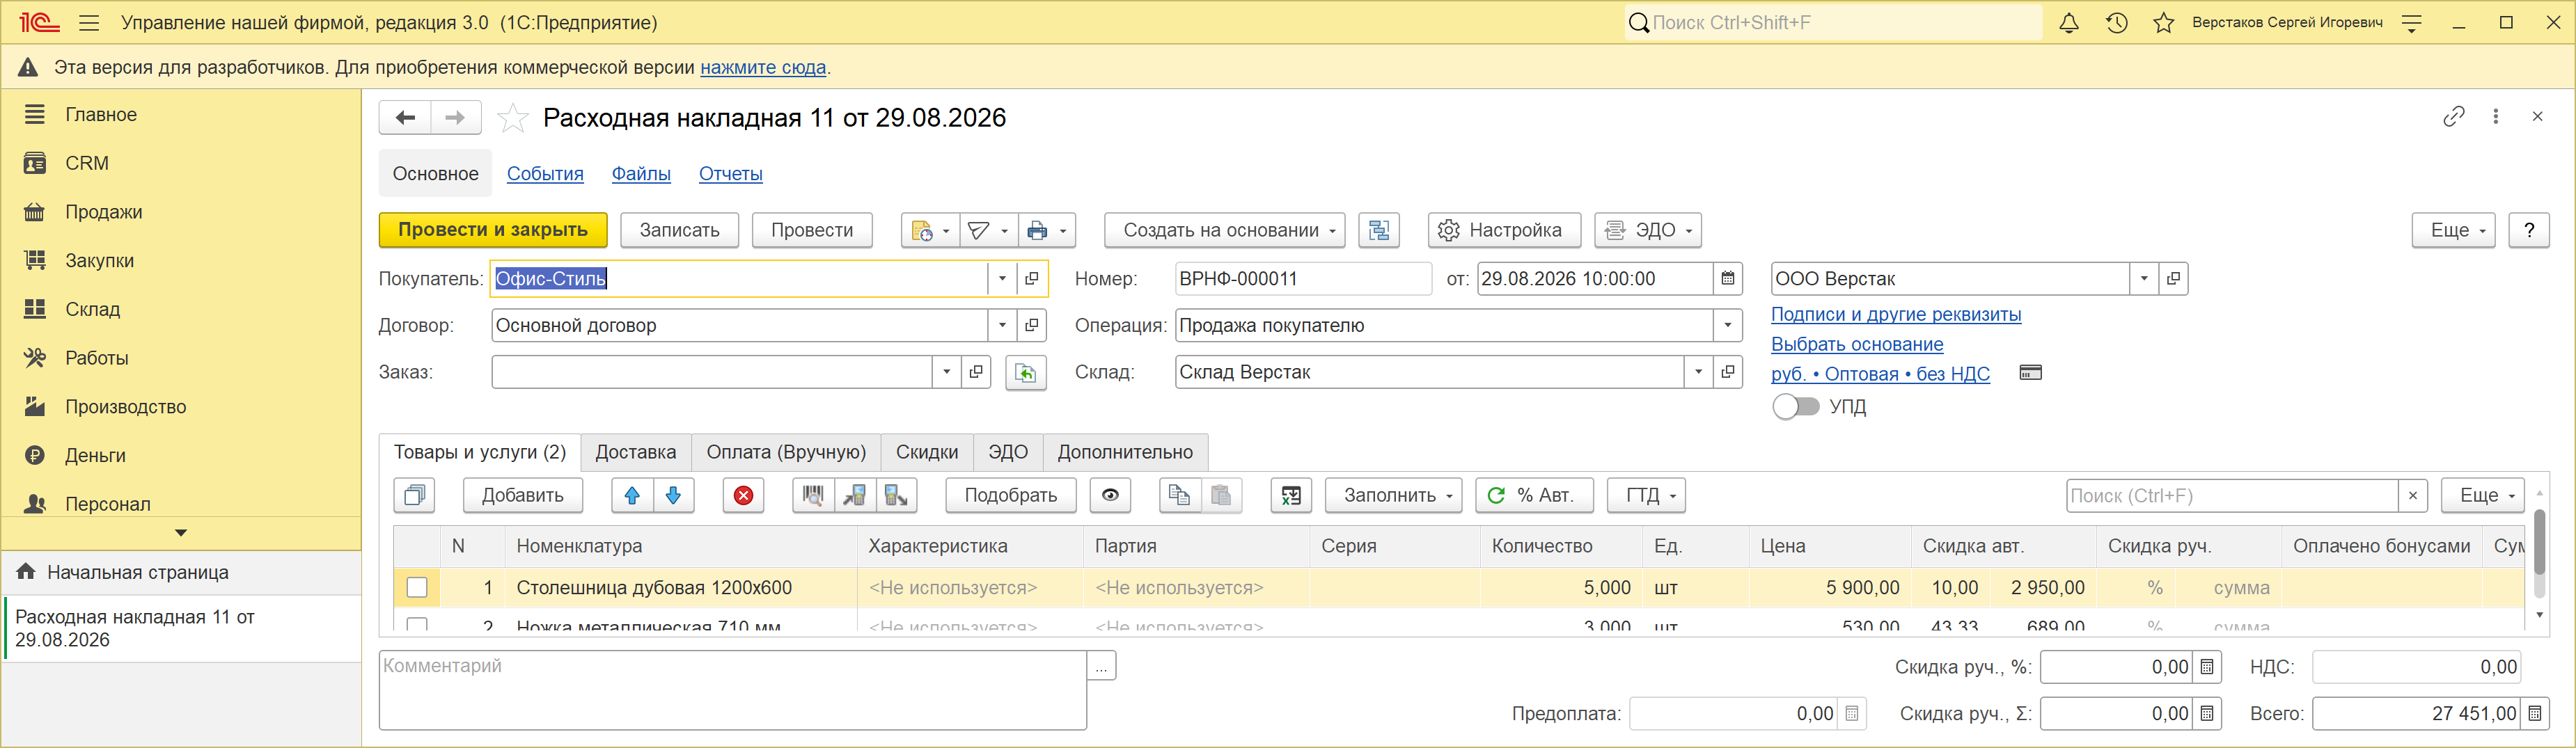
Task: Go back with the left arrow button
Action: 405,118
